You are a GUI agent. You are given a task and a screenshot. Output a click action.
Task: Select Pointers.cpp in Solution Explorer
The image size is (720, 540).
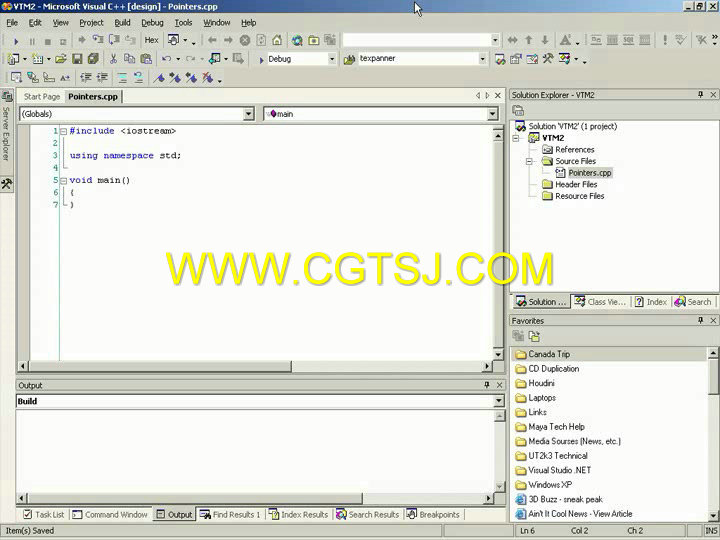(590, 173)
